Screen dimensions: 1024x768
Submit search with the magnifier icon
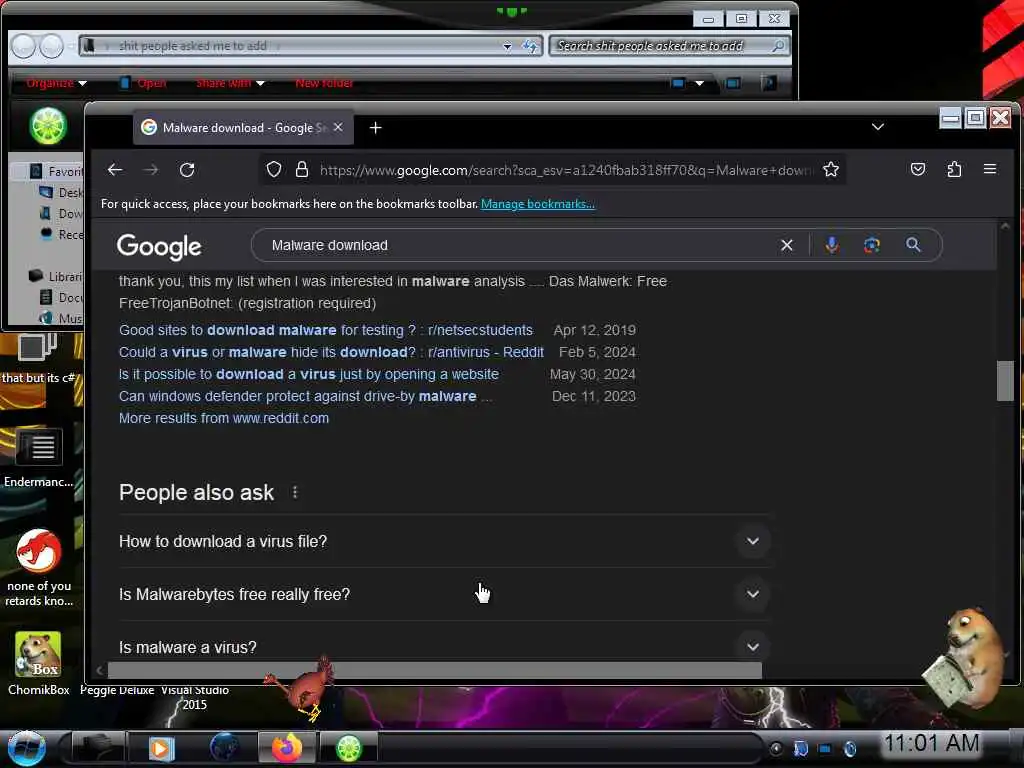913,245
